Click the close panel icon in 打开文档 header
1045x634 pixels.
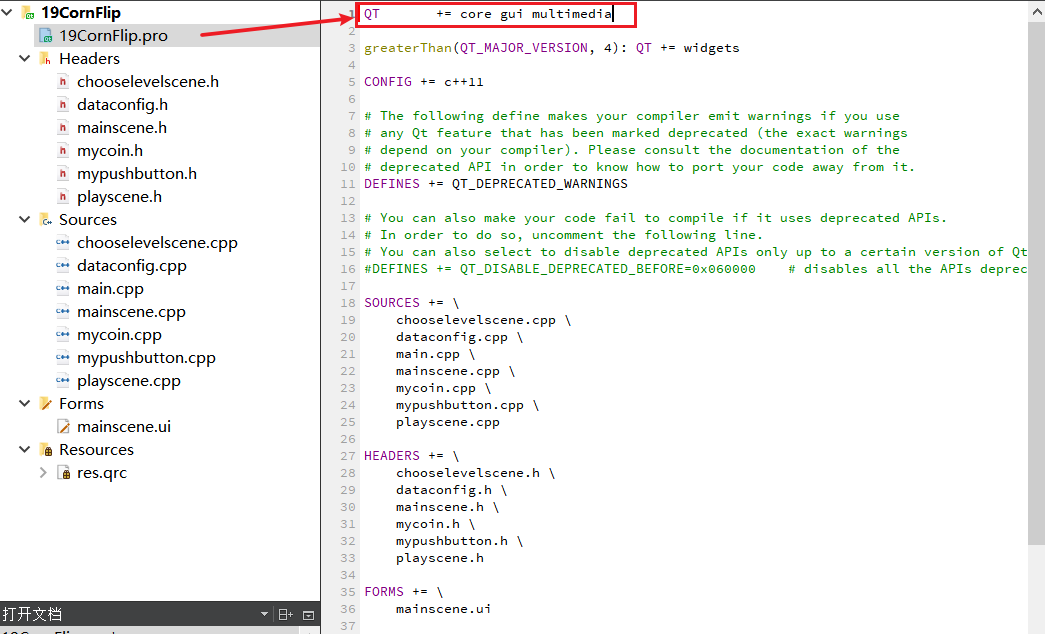(308, 615)
